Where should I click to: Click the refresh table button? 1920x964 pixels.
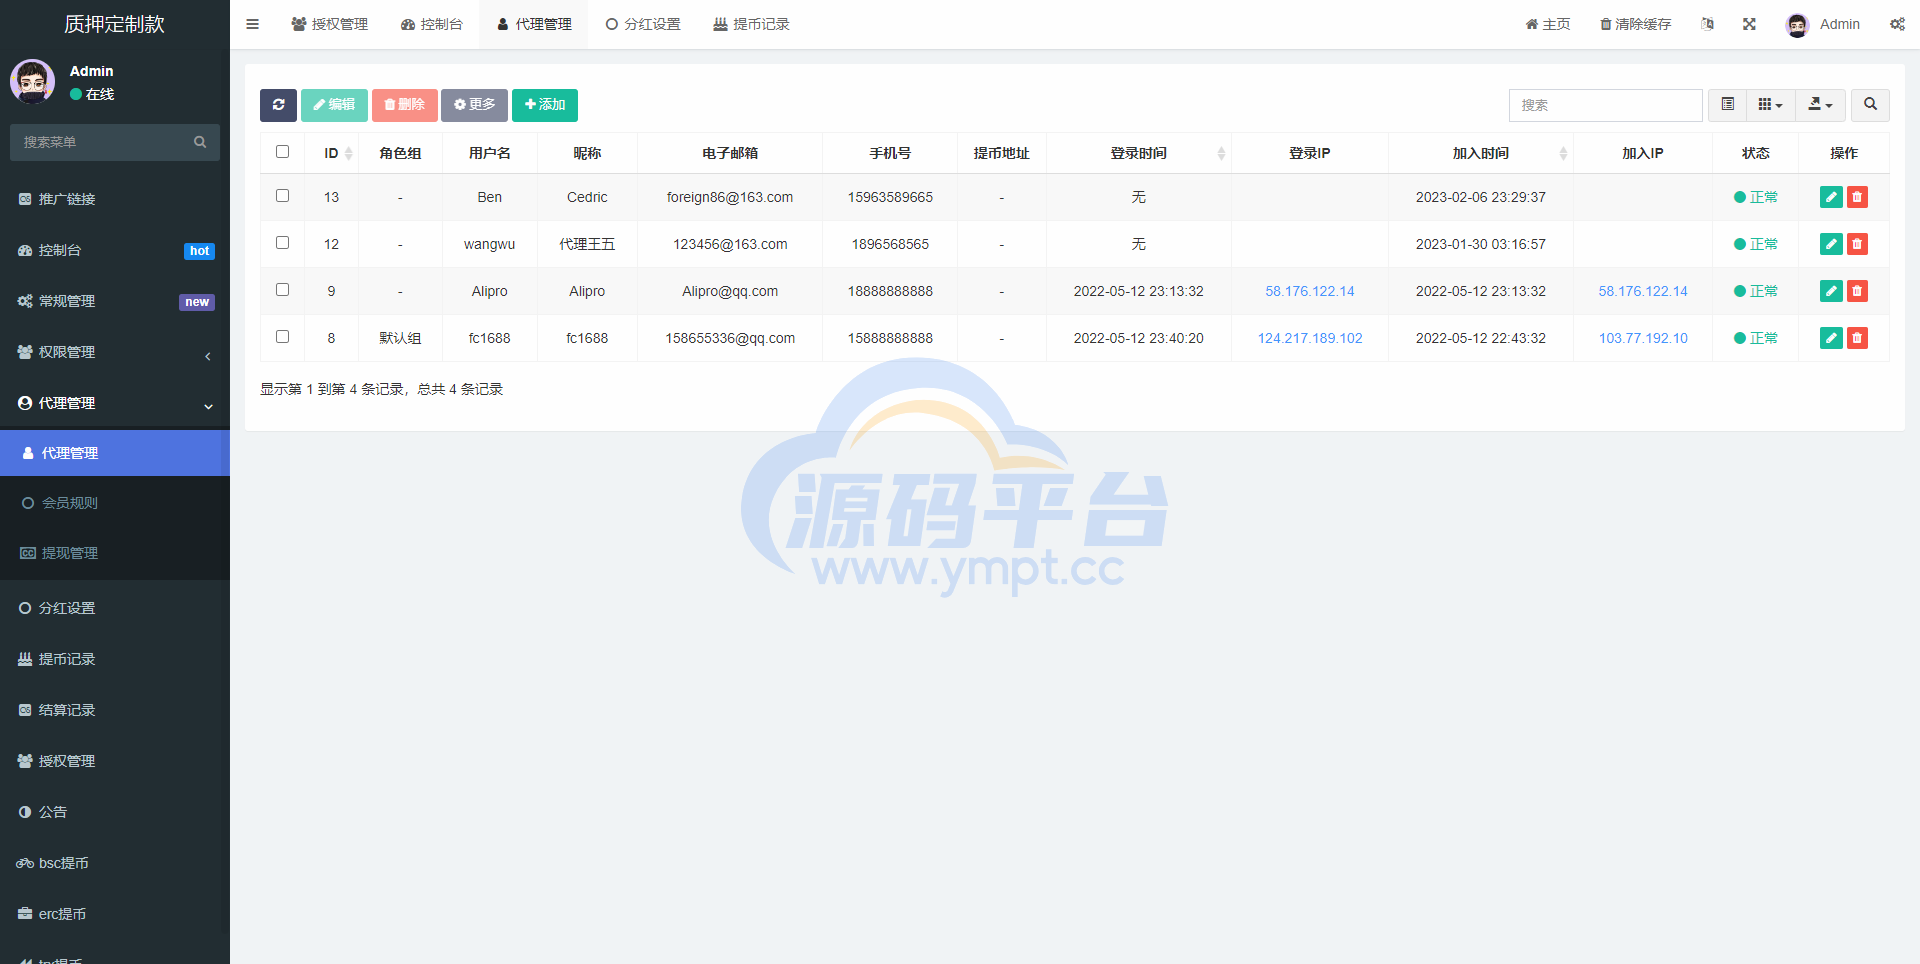click(x=278, y=105)
